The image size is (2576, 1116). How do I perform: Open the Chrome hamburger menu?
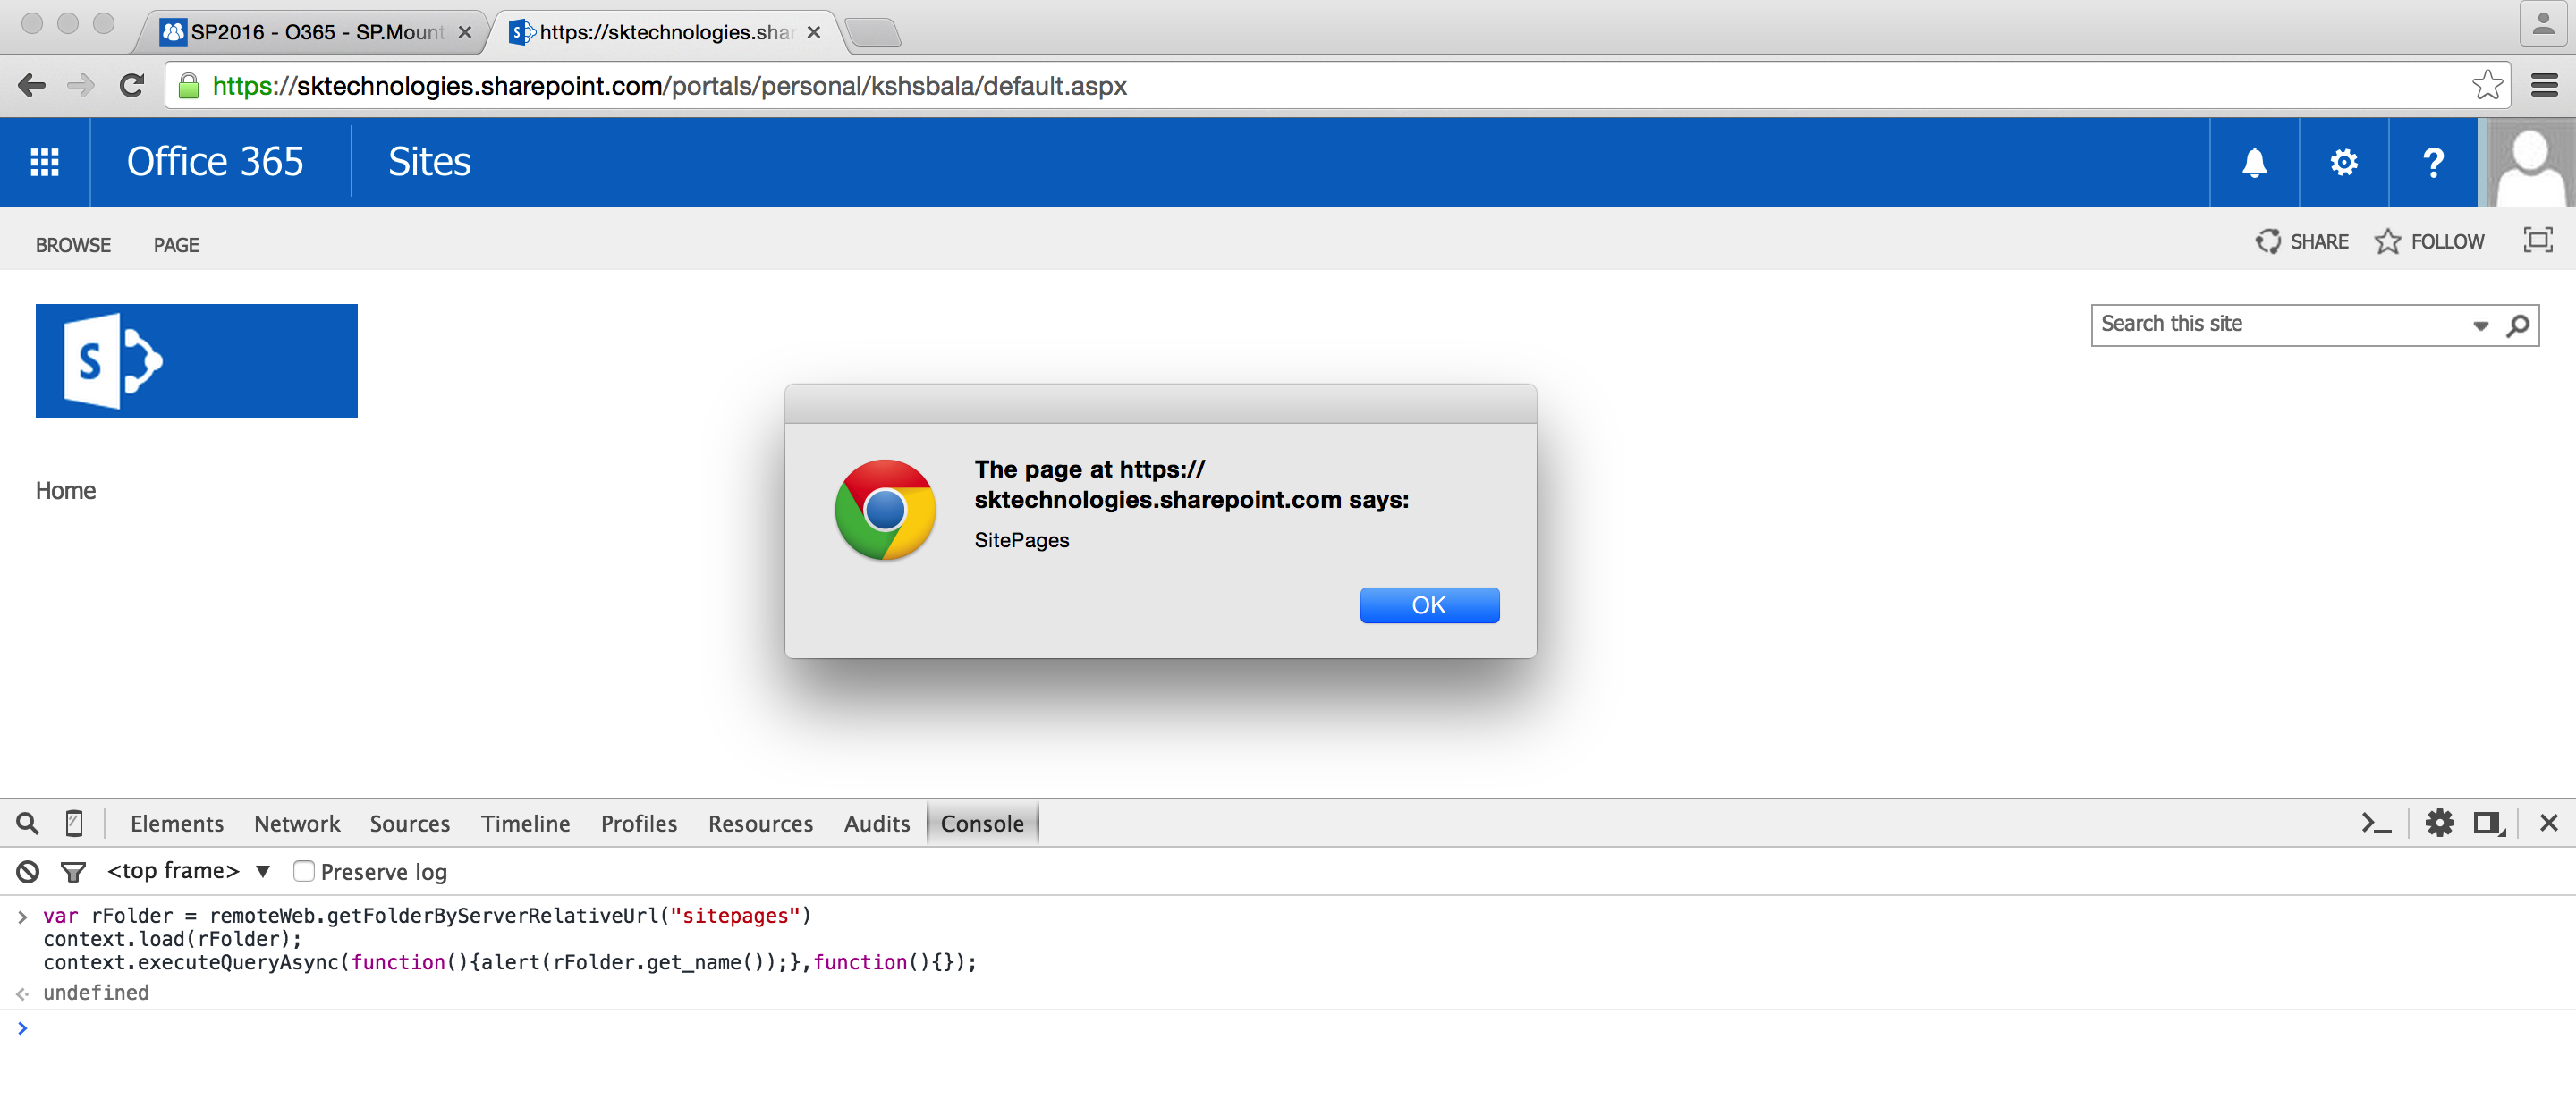tap(2544, 86)
